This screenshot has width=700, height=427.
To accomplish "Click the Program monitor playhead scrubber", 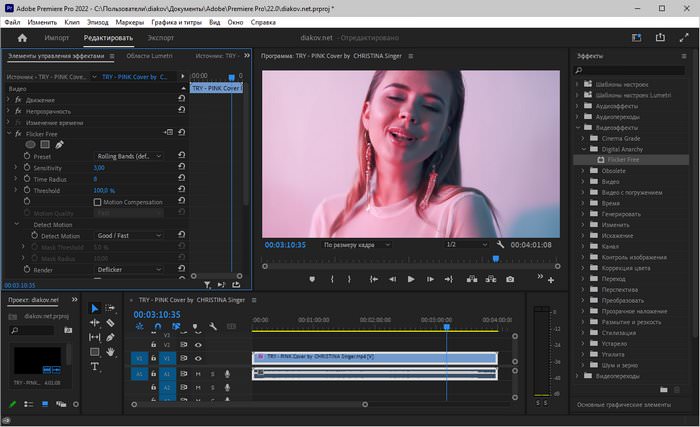I will coord(495,258).
